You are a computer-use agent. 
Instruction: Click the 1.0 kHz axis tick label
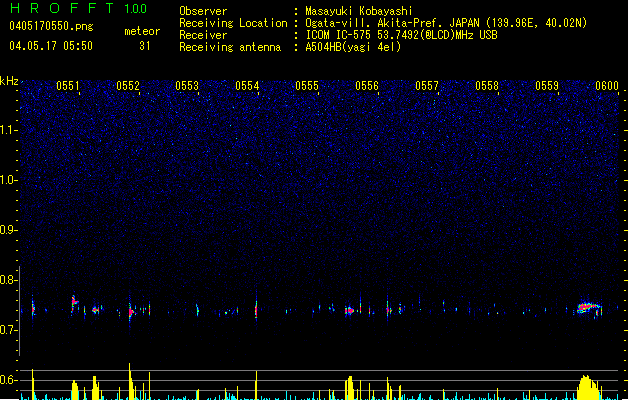click(8, 180)
